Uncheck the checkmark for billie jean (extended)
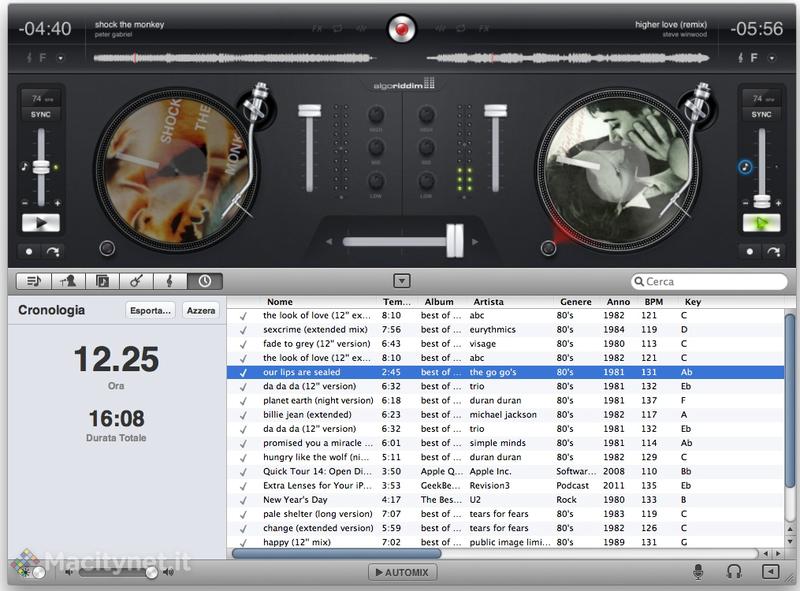Viewport: 800px width, 591px height. 243,414
